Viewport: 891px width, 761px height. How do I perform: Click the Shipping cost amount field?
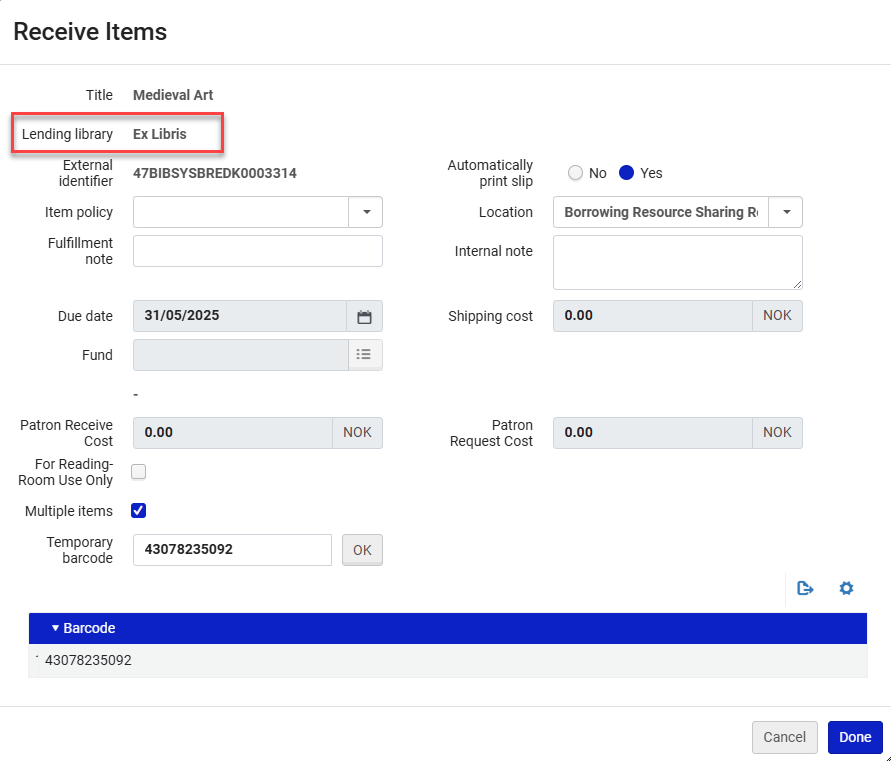click(x=653, y=316)
